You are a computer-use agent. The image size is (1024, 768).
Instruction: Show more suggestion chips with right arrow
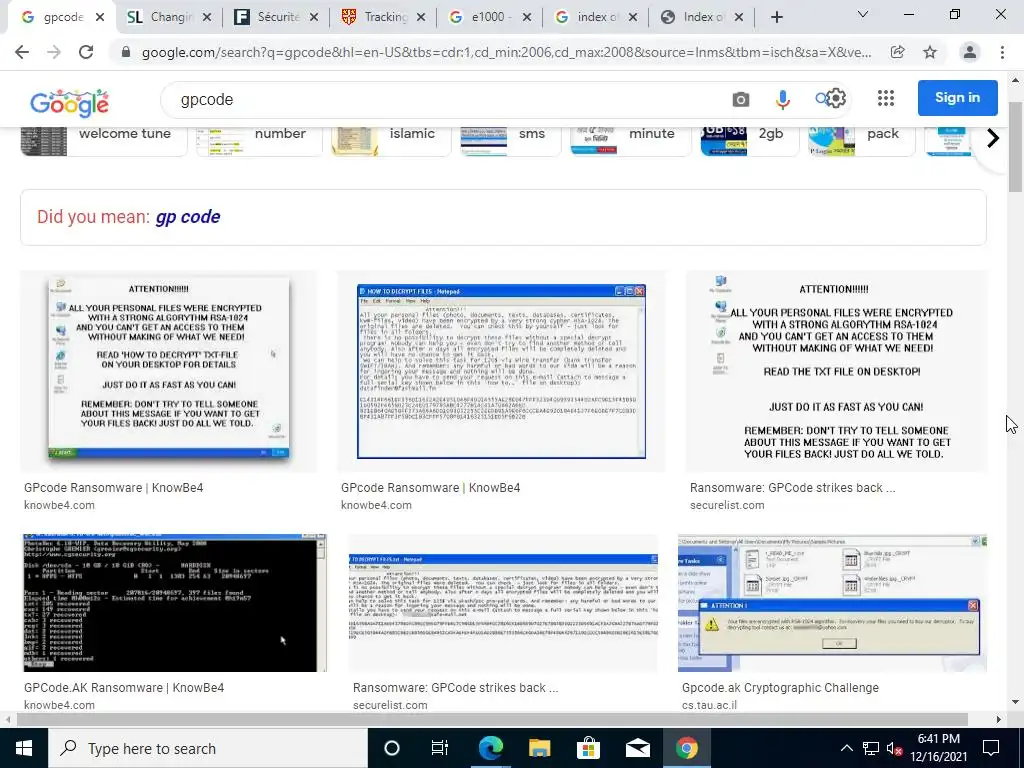pos(993,138)
